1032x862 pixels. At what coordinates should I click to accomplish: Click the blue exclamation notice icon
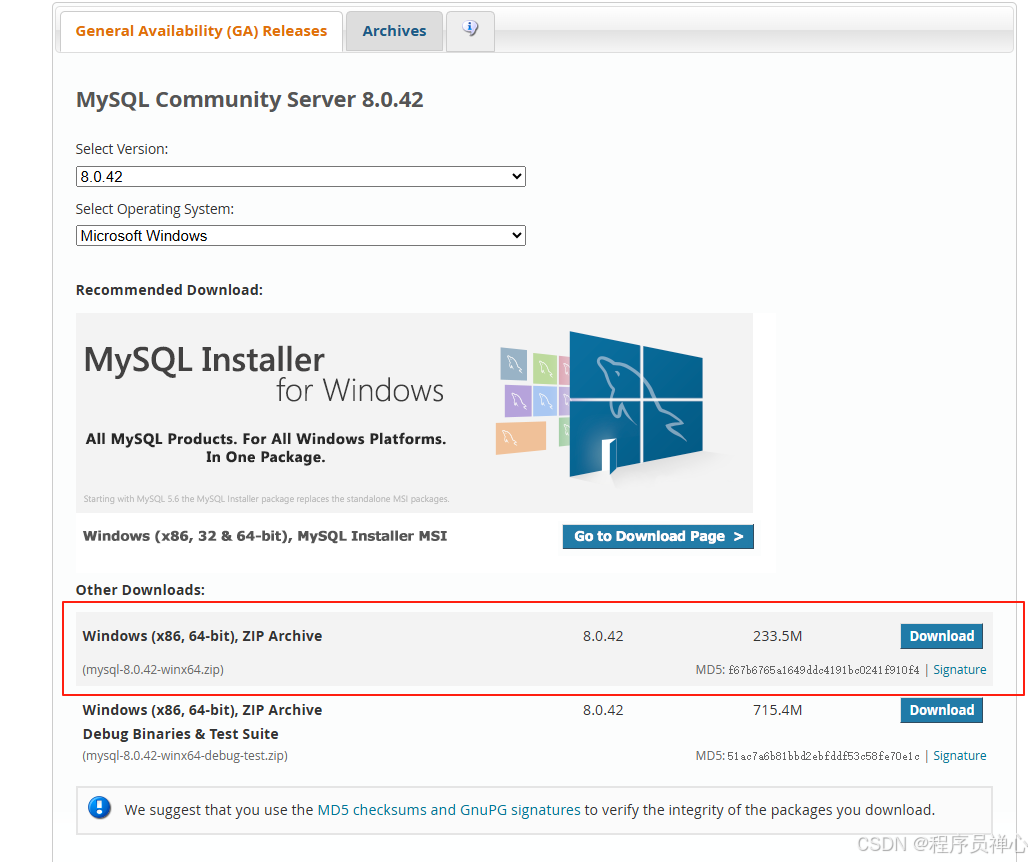pos(99,808)
